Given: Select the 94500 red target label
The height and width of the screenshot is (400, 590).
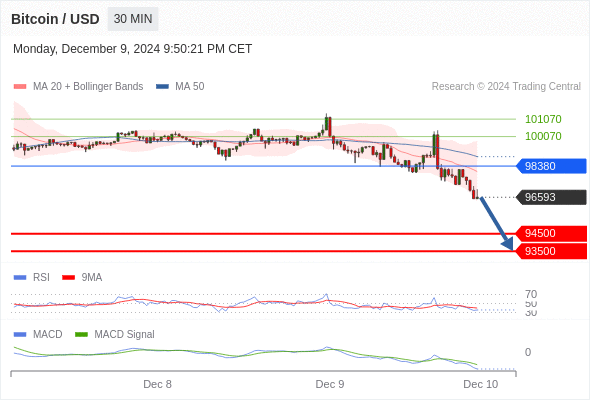Looking at the screenshot, I should click(551, 233).
